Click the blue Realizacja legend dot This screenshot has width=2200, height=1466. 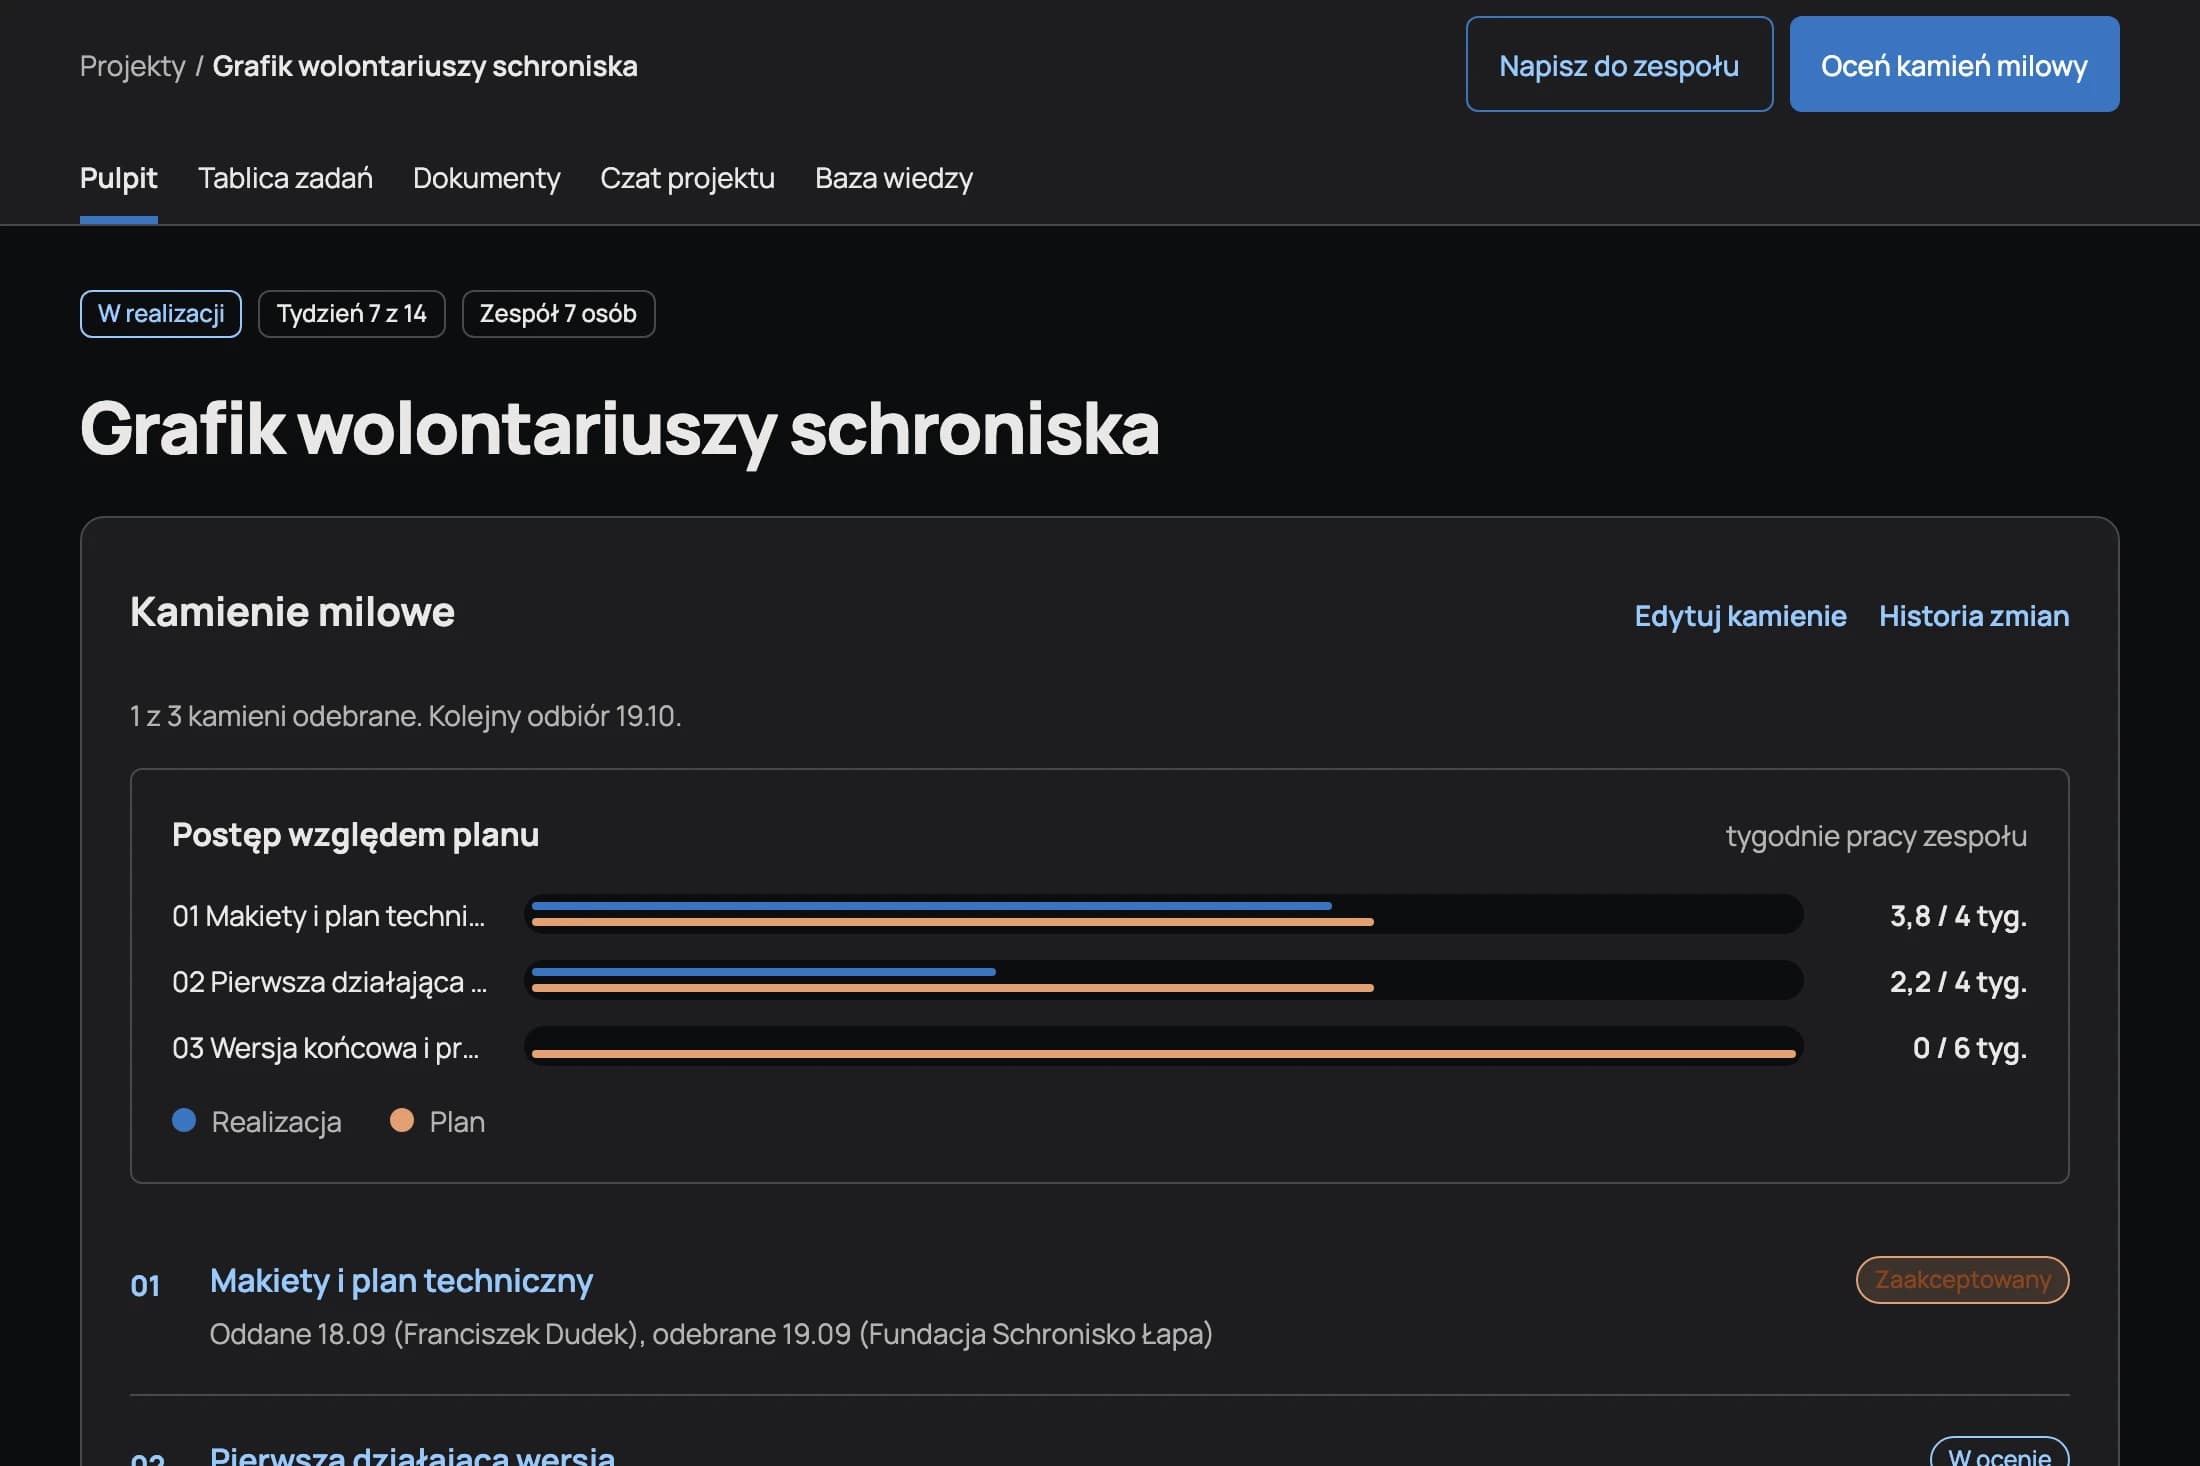click(184, 1120)
